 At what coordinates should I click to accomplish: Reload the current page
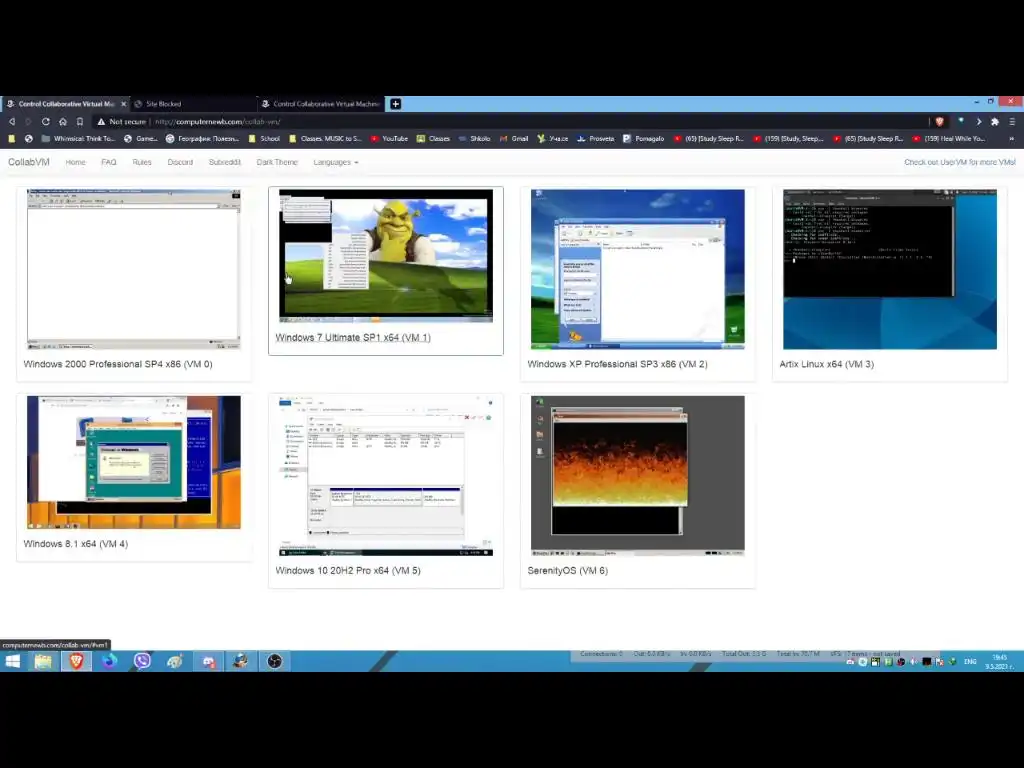point(46,121)
